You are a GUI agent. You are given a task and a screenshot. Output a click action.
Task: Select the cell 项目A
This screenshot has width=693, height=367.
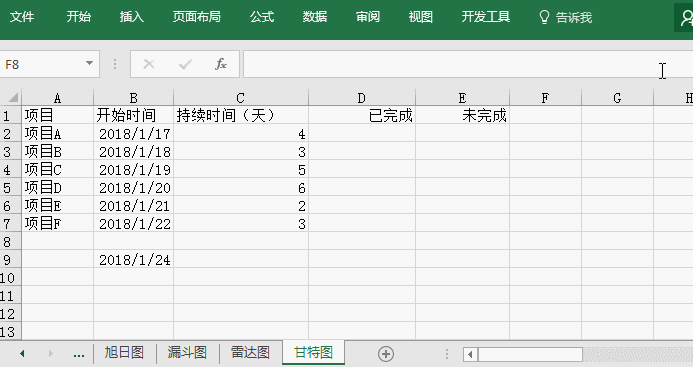pyautogui.click(x=57, y=134)
